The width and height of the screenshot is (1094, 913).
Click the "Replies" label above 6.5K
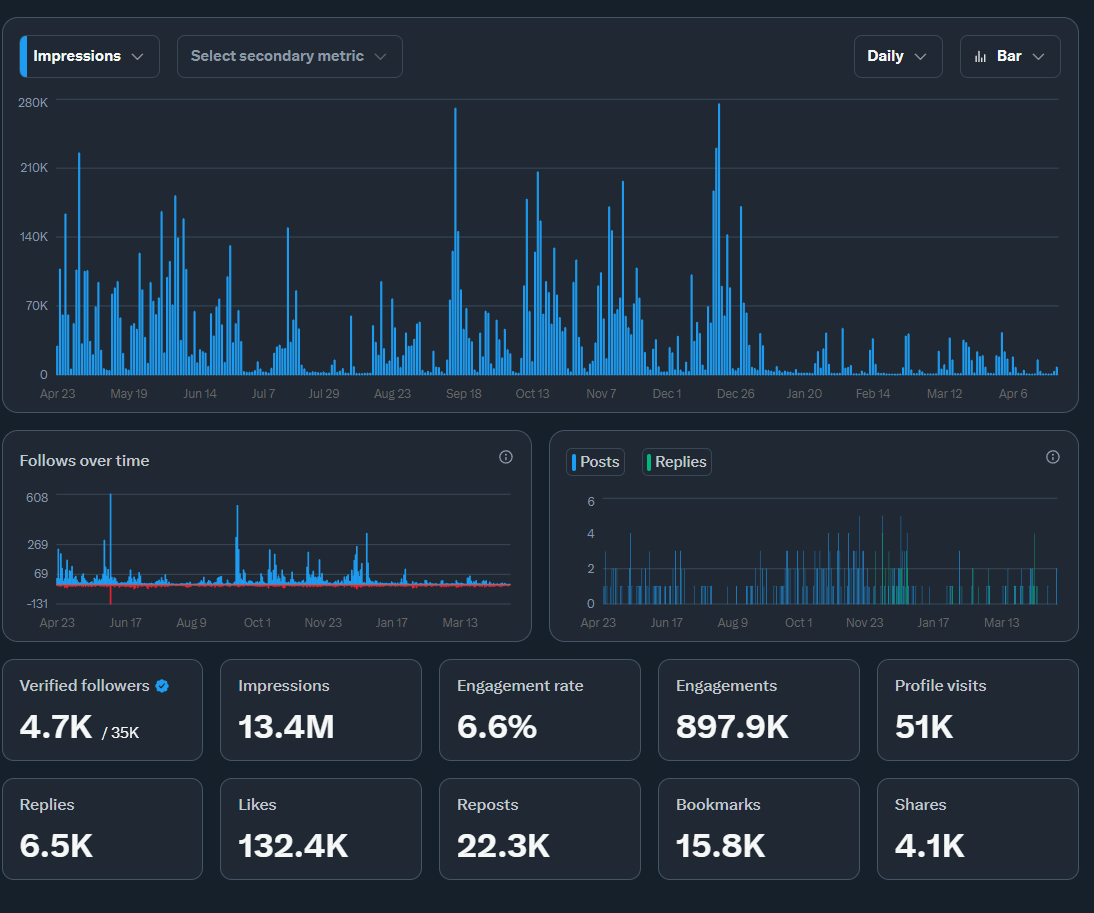click(x=47, y=804)
